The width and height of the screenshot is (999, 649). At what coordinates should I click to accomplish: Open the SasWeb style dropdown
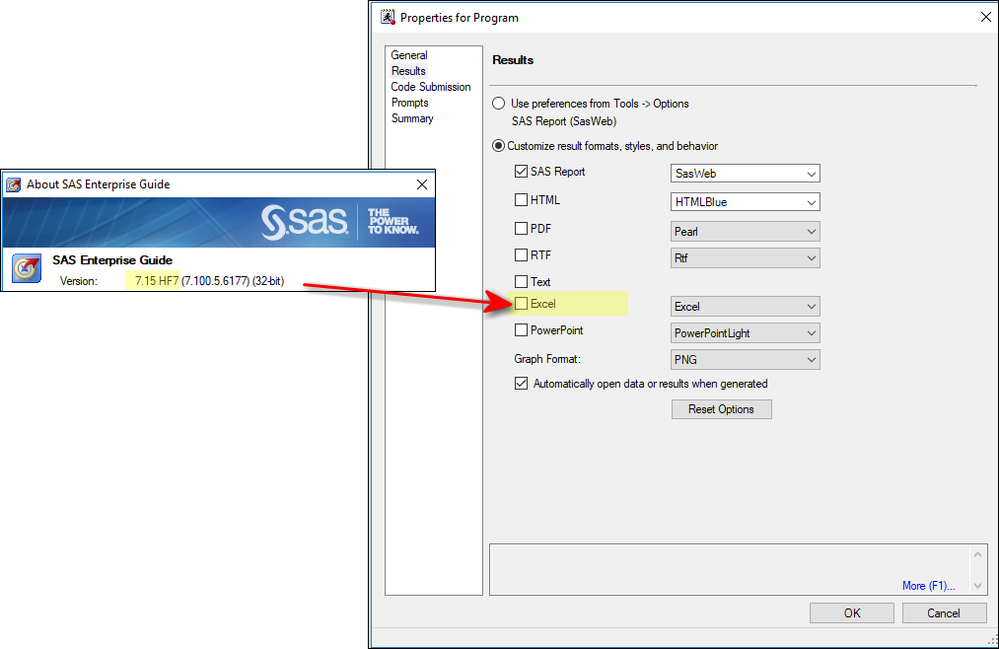(x=745, y=173)
